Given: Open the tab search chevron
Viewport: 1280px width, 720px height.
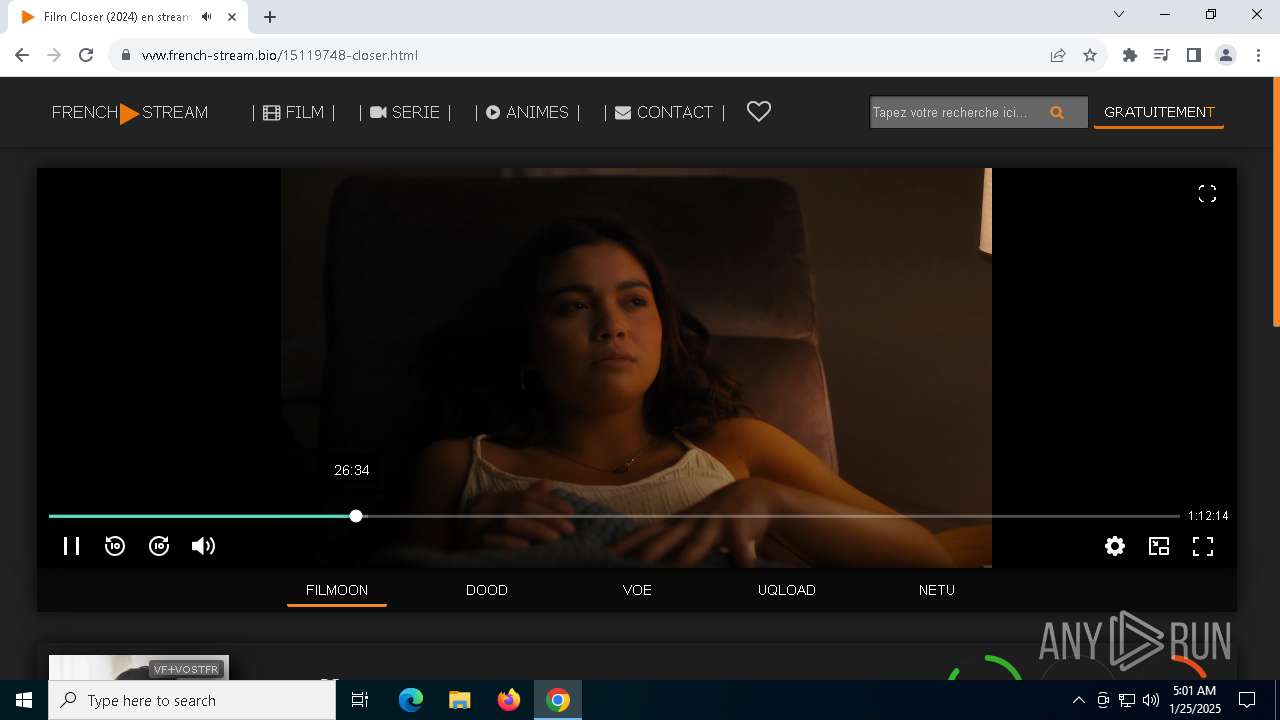Looking at the screenshot, I should [1119, 14].
